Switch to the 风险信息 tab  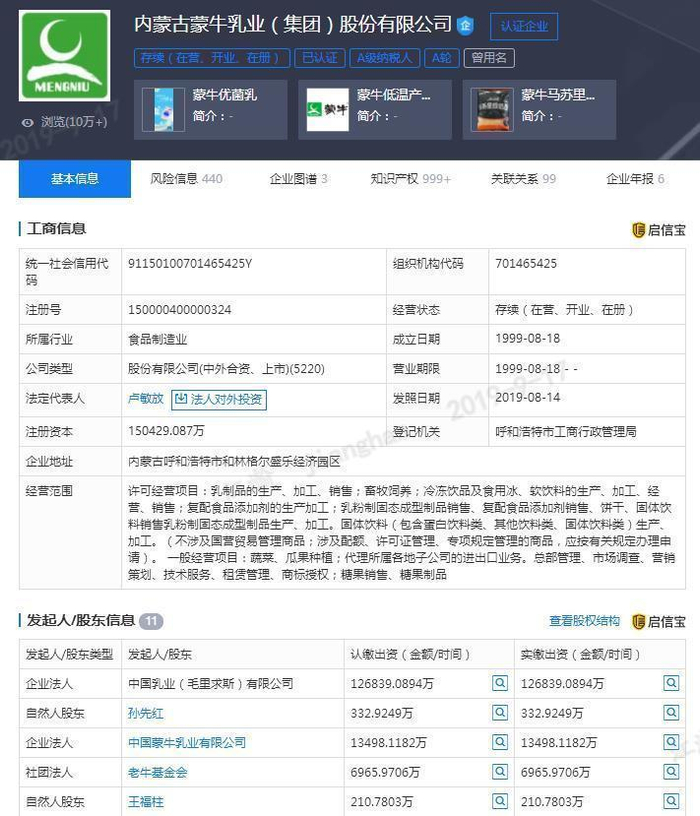tap(186, 179)
